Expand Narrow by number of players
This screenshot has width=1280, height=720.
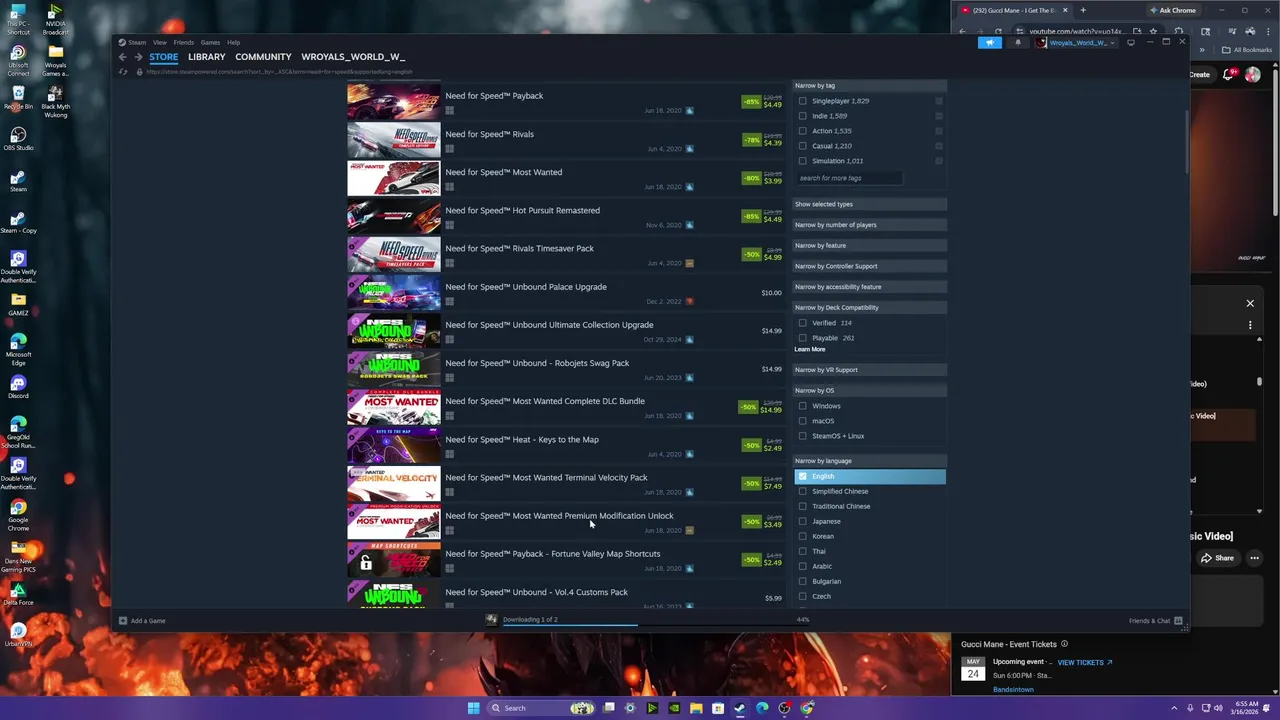tap(869, 225)
